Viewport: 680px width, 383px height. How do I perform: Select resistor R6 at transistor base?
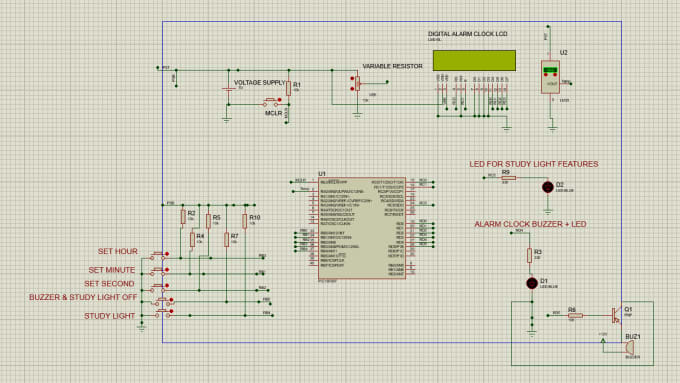coord(575,315)
